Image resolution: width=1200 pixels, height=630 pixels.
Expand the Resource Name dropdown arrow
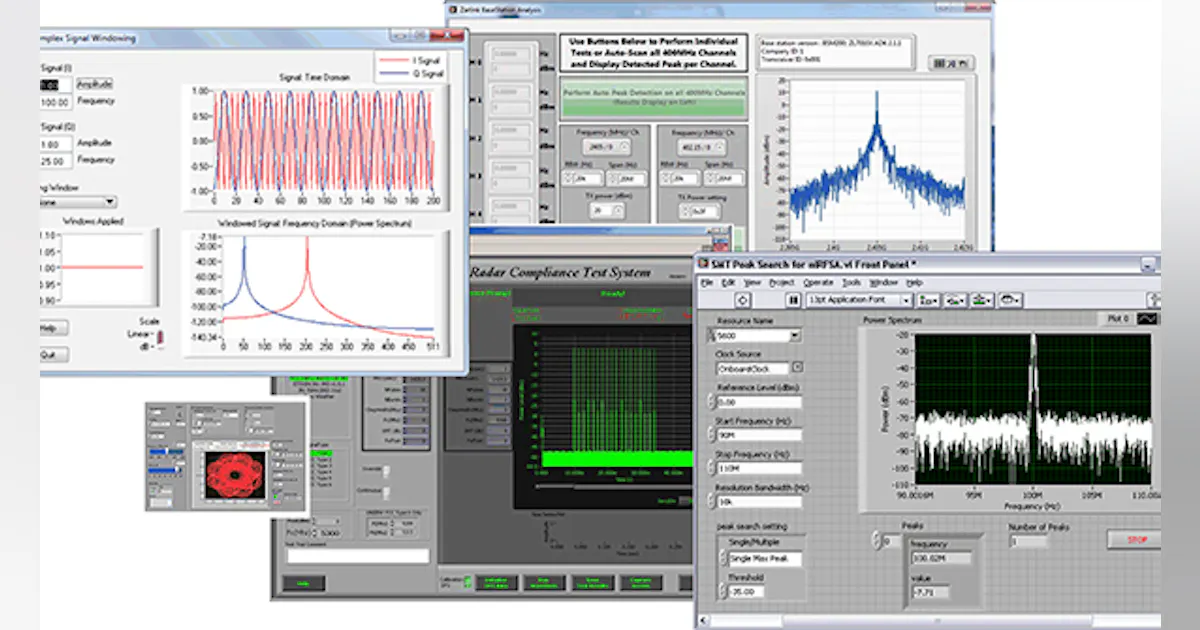tap(795, 336)
